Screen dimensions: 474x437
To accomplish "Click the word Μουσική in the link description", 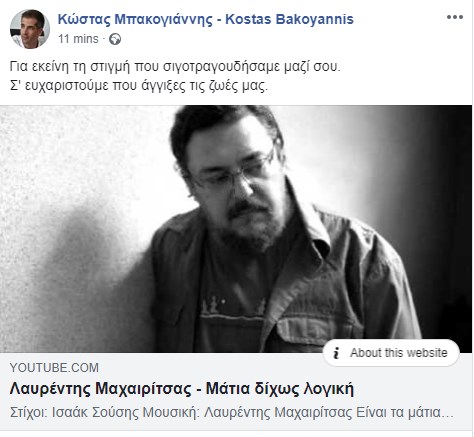I will click(x=169, y=413).
